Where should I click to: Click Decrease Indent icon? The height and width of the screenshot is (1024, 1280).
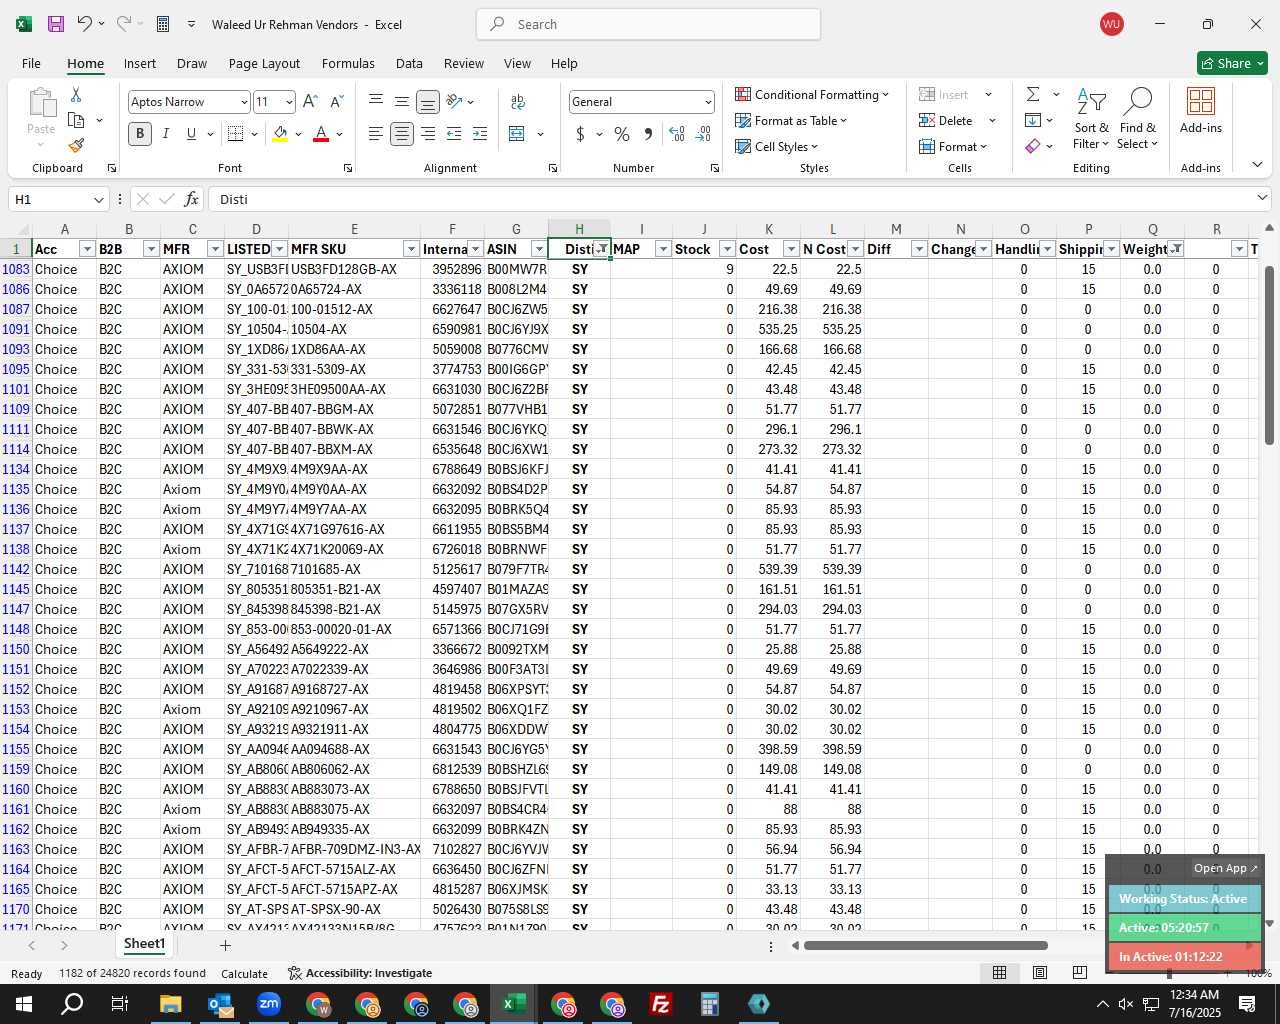454,134
